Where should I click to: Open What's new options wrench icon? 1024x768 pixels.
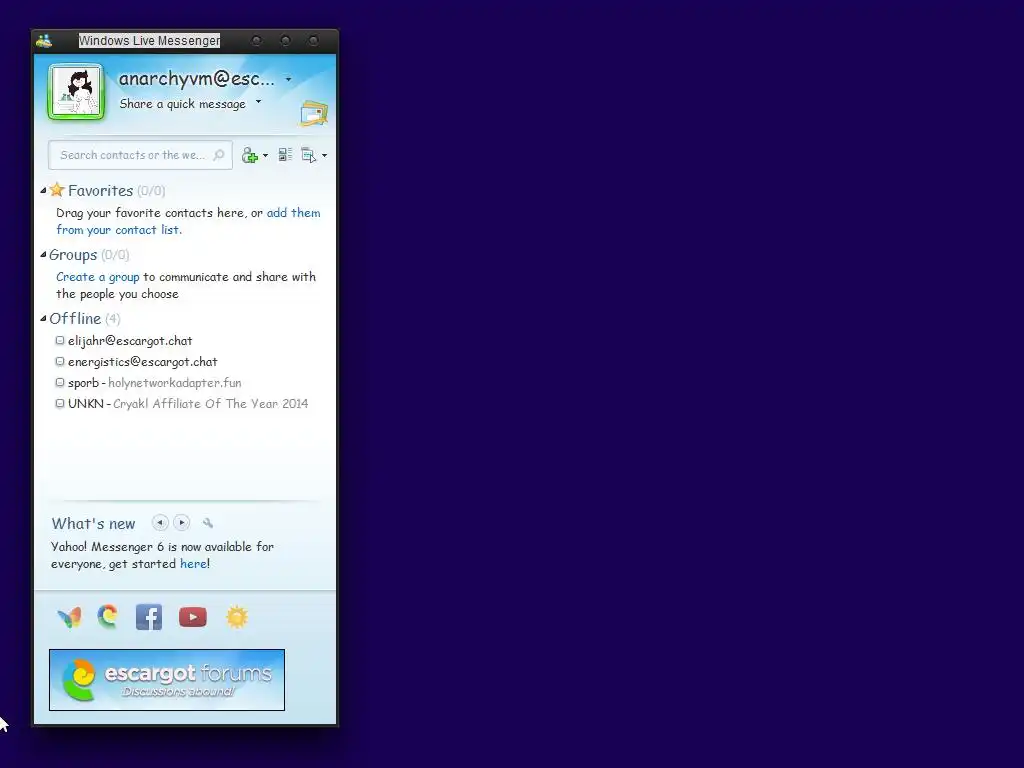pyautogui.click(x=208, y=523)
